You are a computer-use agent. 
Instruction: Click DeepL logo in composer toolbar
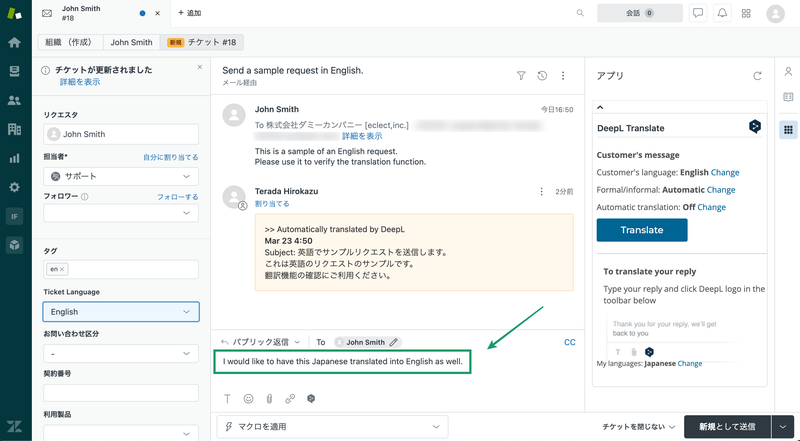point(311,399)
